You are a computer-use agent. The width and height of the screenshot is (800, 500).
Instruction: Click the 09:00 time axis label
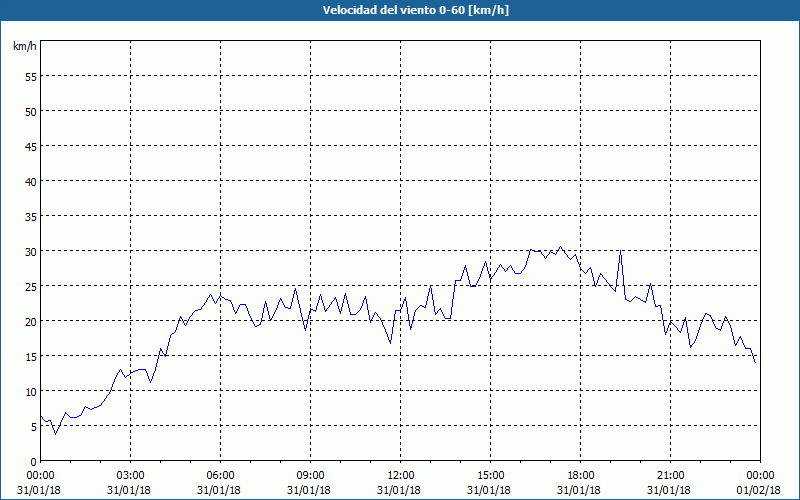[x=310, y=476]
